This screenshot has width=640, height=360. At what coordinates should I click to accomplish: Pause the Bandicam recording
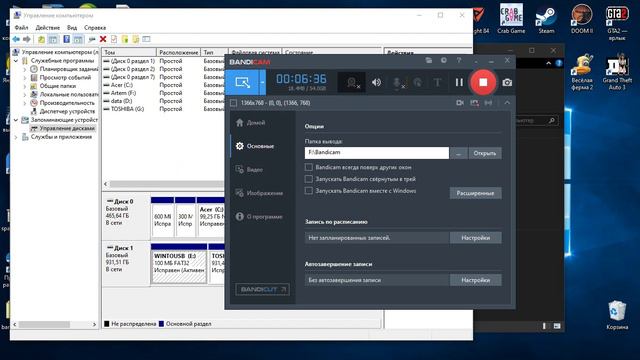[459, 82]
